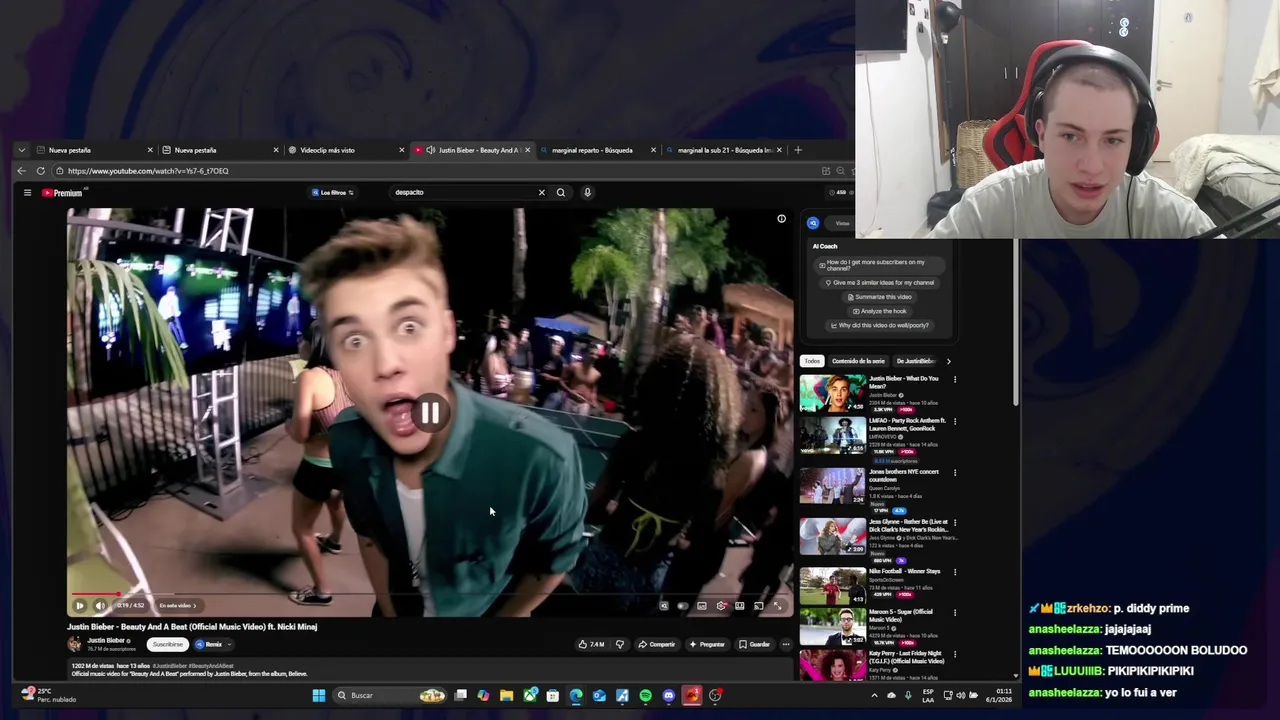Image resolution: width=1280 pixels, height=720 pixels.
Task: Open 'Los filtros' dropdown in YouTube header
Action: [332, 192]
